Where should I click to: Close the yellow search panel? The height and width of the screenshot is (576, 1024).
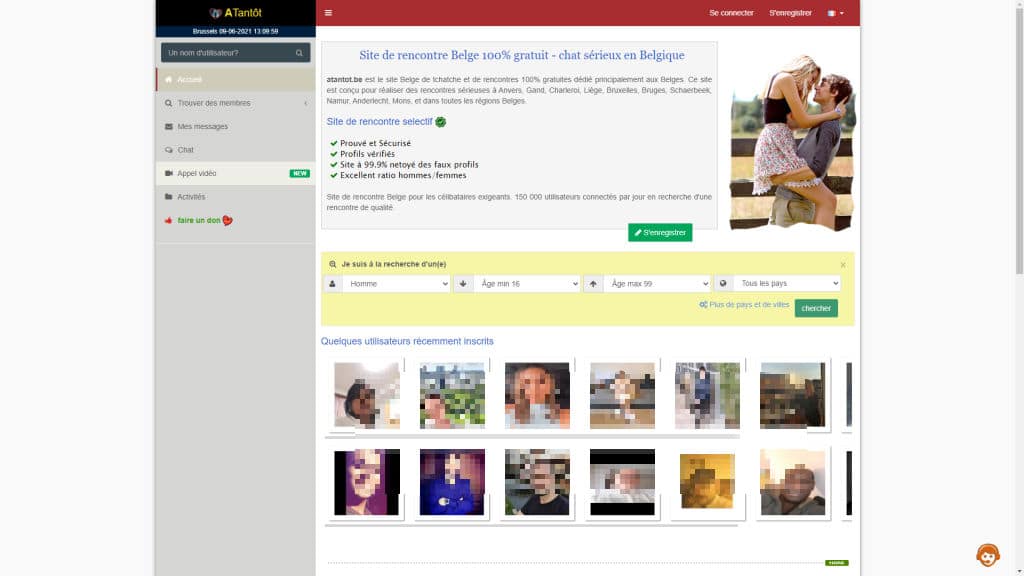tap(843, 265)
